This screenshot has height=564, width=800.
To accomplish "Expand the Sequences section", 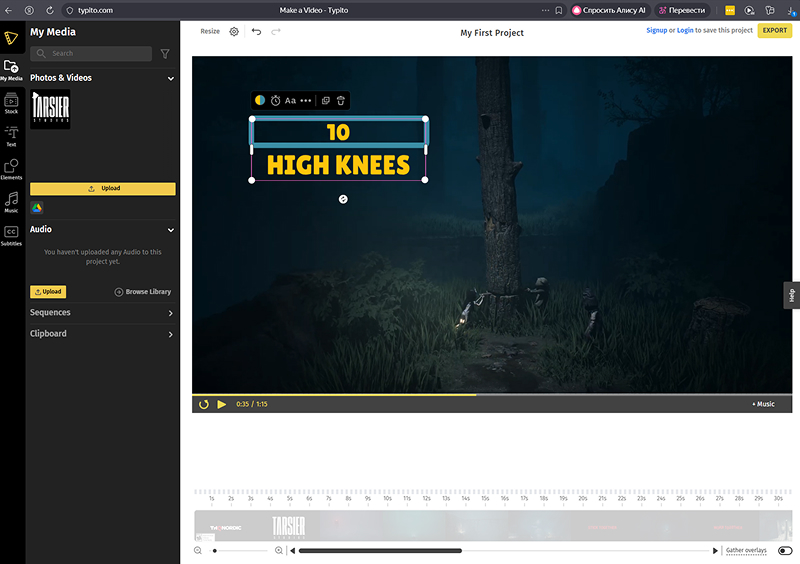I will tap(170, 313).
